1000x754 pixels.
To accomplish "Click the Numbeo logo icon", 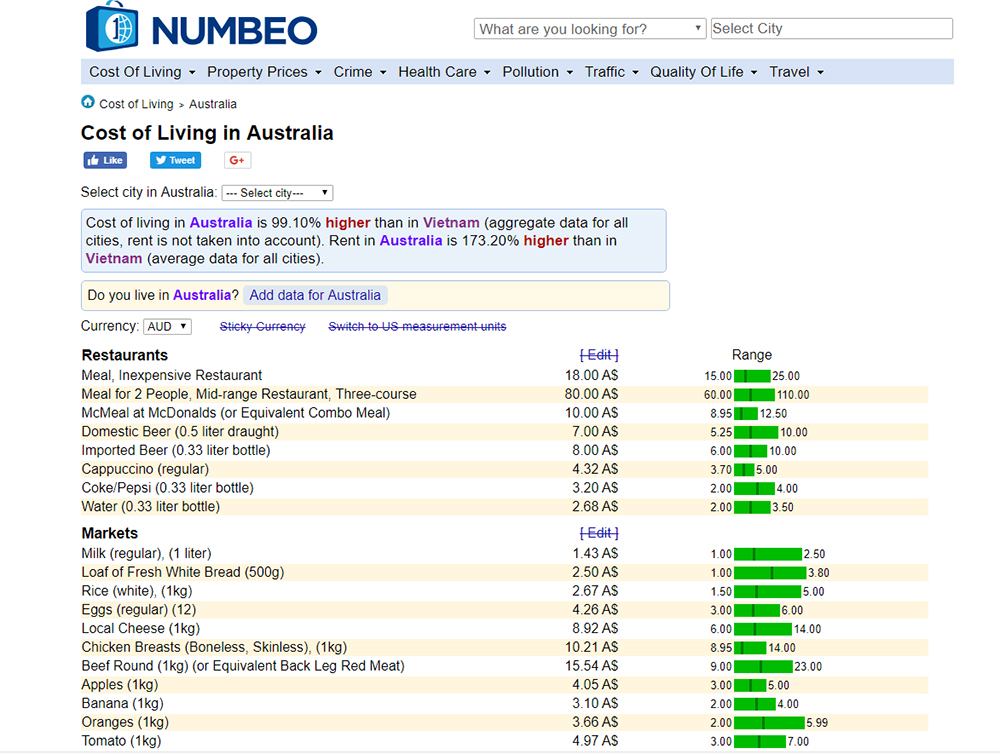I will pos(112,27).
